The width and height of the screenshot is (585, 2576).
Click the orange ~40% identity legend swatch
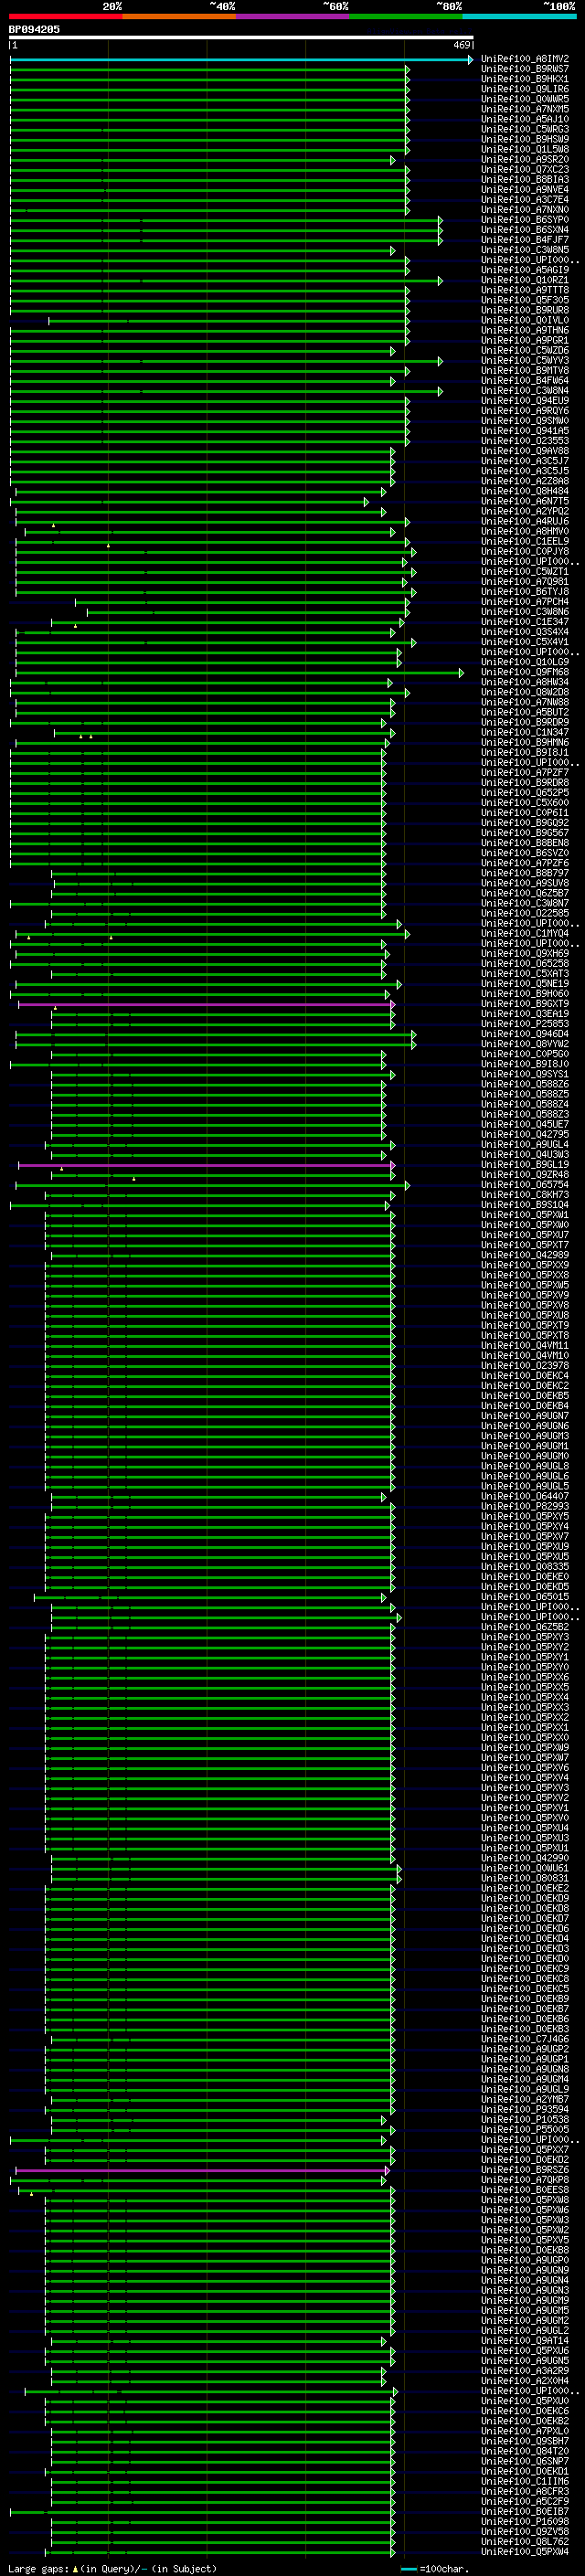179,16
